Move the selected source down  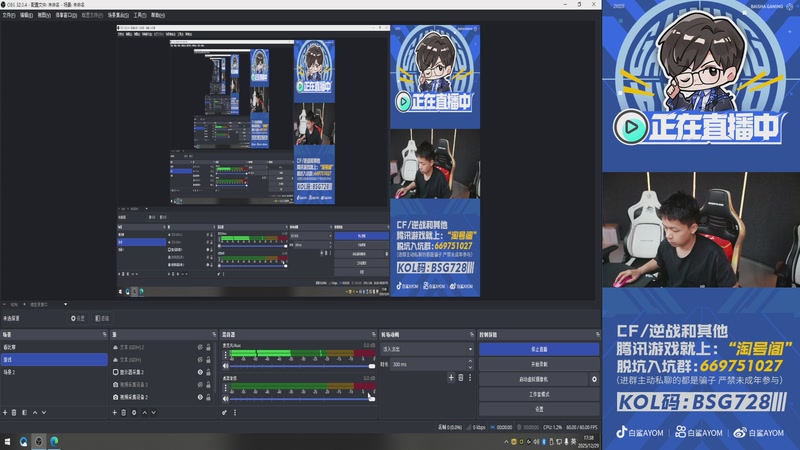coord(154,412)
